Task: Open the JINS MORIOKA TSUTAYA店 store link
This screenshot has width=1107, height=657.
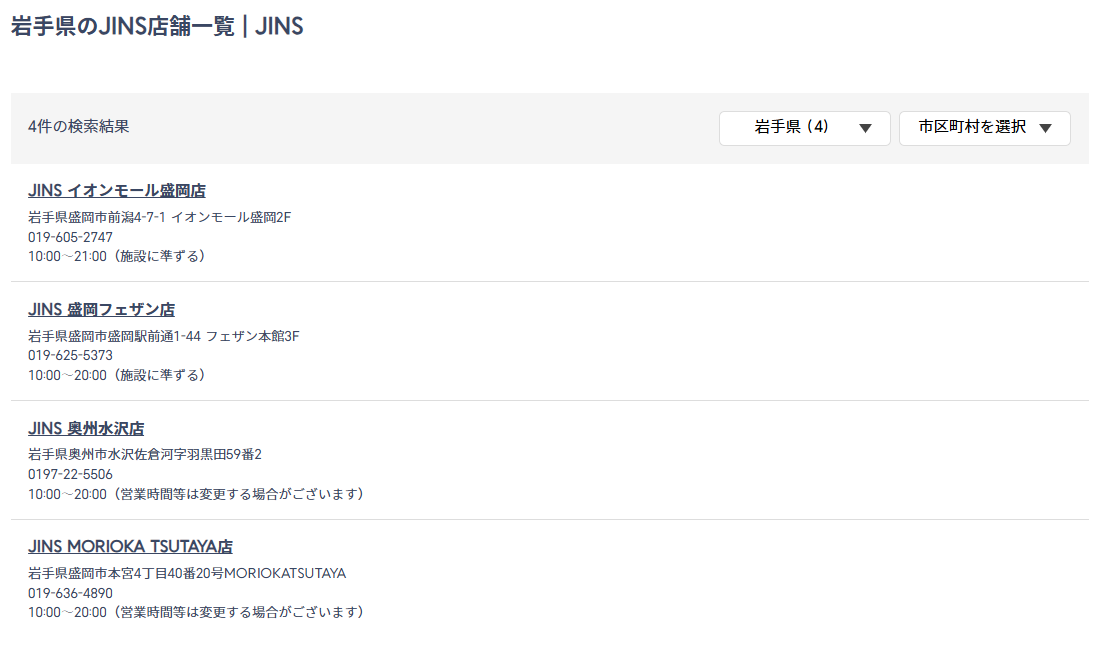Action: tap(130, 547)
